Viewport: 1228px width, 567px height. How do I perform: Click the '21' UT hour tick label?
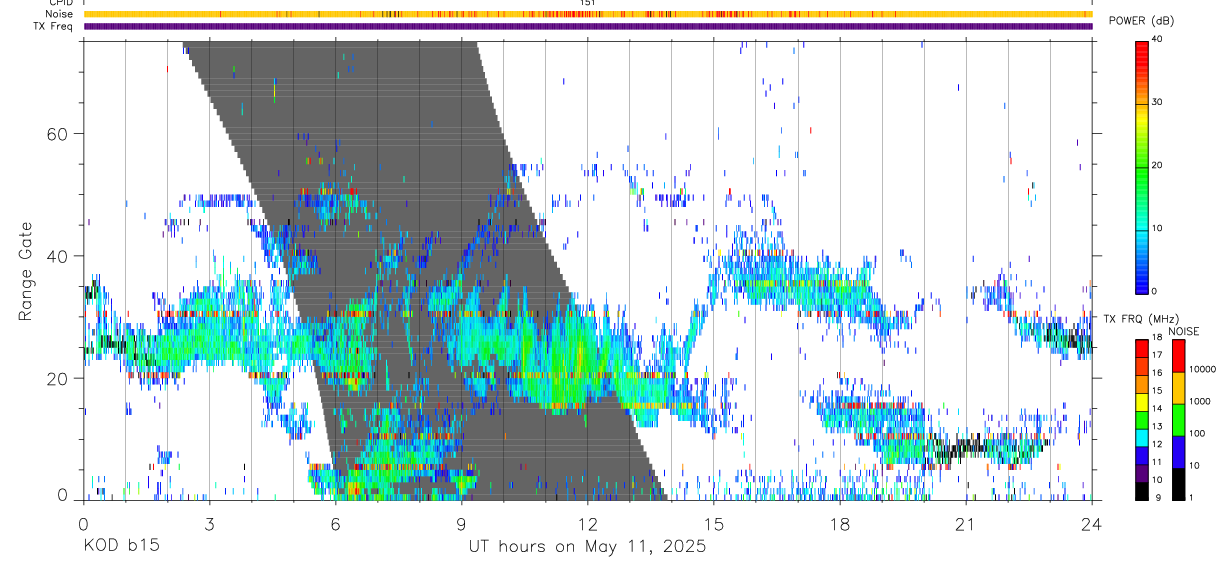pos(965,524)
